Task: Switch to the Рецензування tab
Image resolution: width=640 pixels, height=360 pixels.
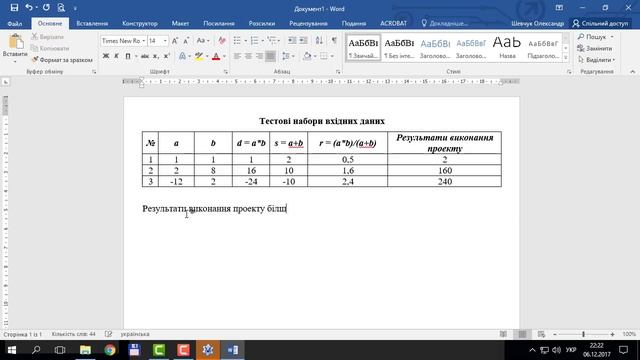Action: pyautogui.click(x=308, y=23)
